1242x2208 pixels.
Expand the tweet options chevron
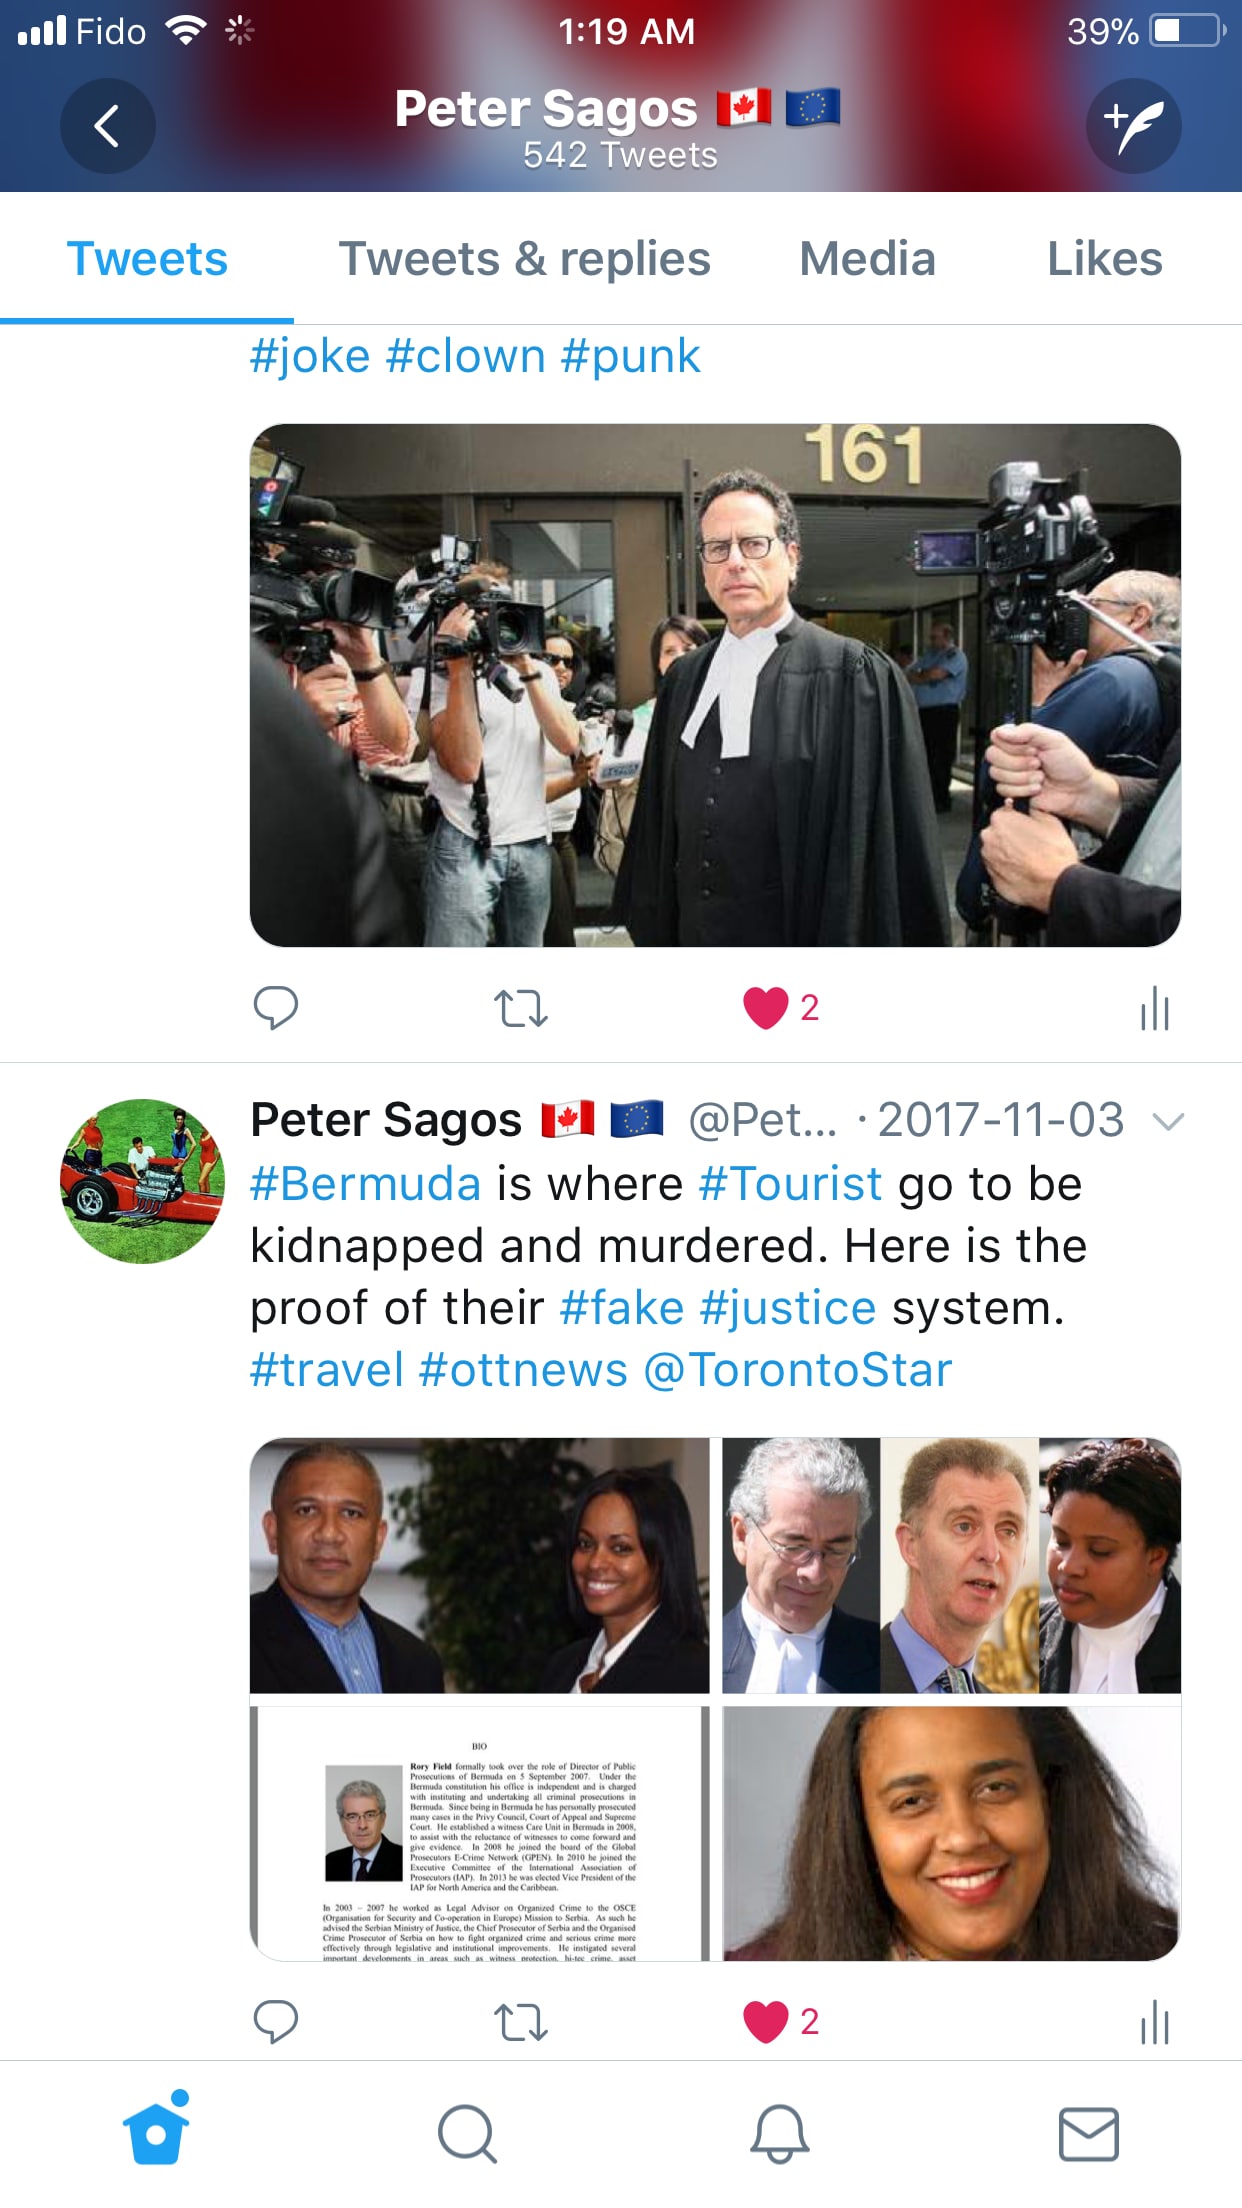1167,1121
